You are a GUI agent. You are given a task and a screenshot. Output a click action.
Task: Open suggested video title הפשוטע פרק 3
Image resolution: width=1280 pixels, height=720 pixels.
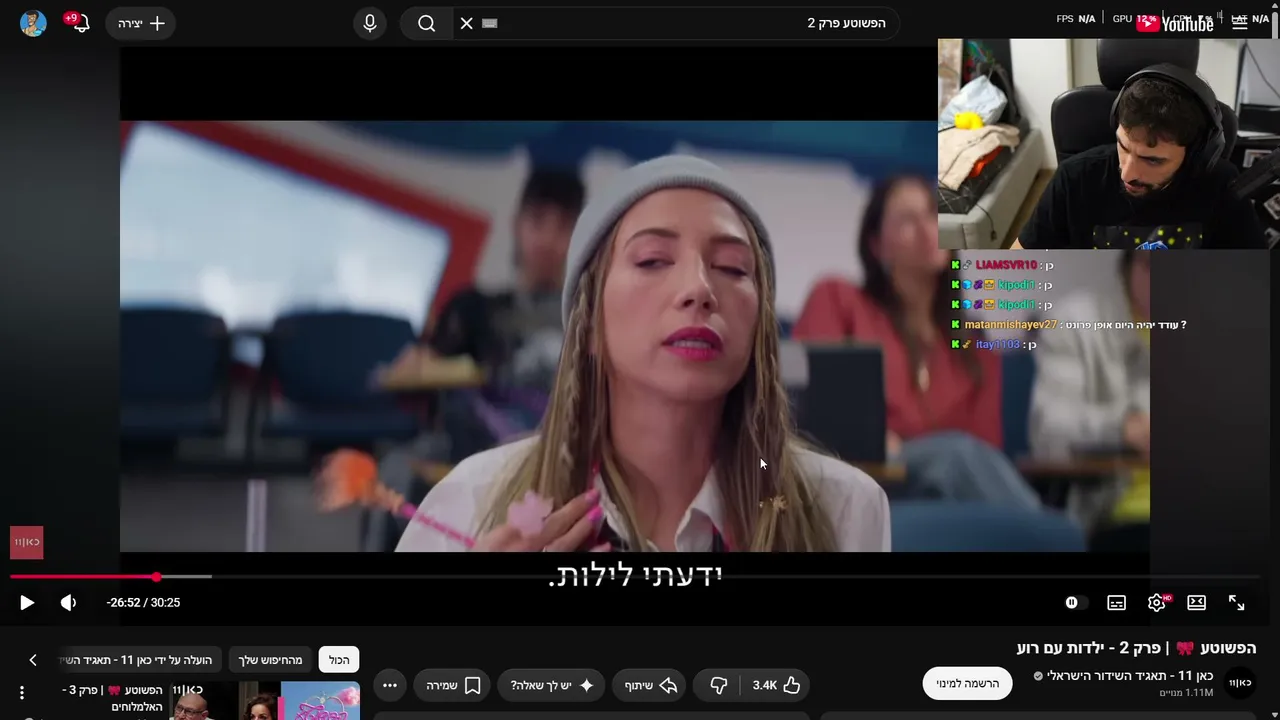pyautogui.click(x=112, y=698)
